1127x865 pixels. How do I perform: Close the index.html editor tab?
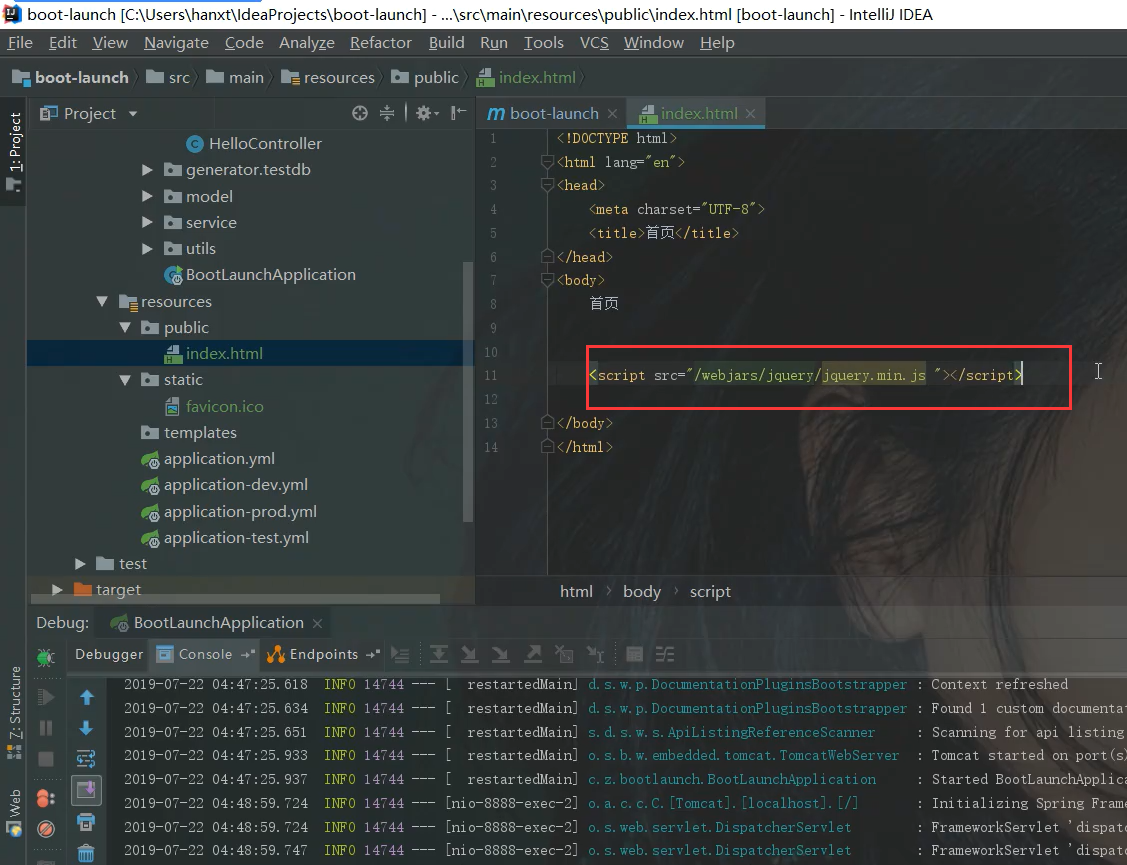[x=750, y=114]
